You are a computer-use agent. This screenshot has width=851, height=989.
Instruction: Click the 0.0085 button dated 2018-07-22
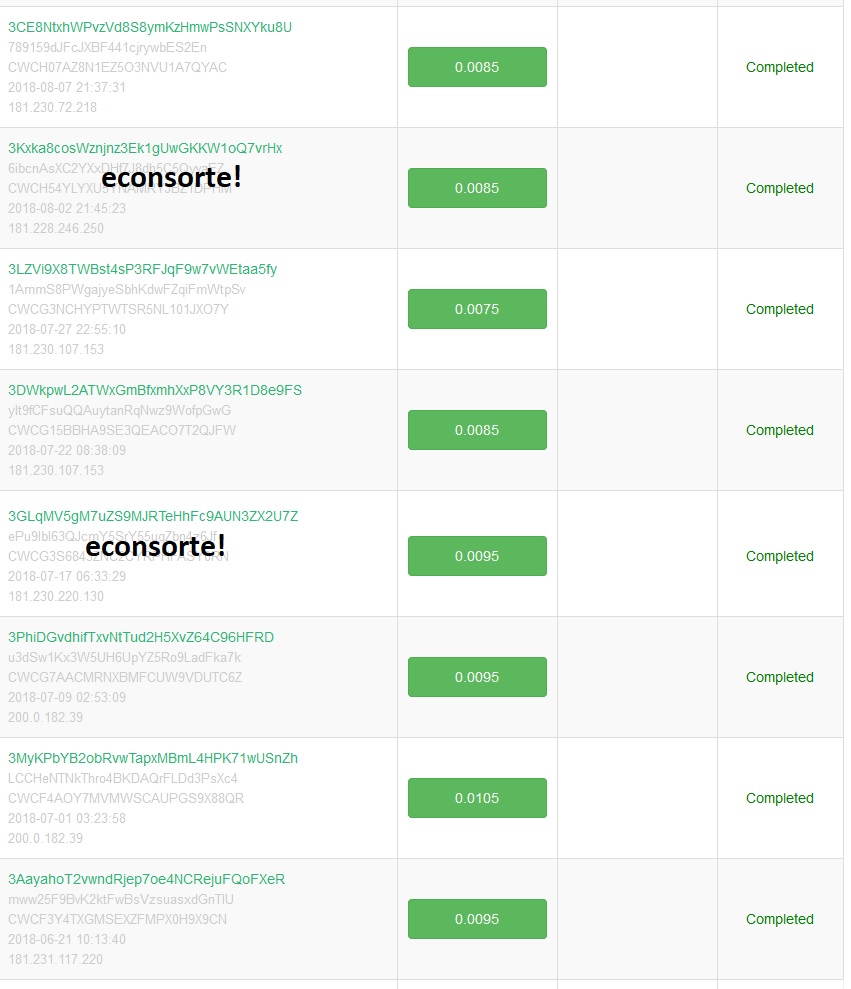click(477, 430)
